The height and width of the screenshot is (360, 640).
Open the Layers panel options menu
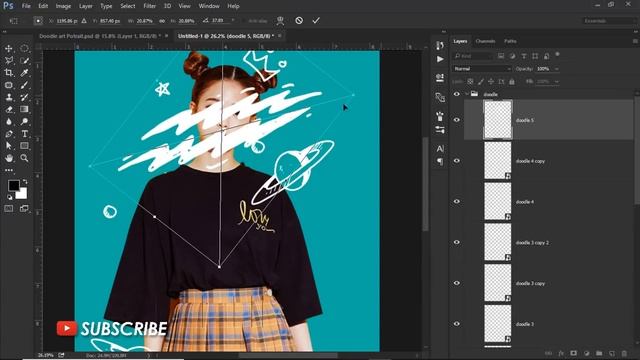pos(635,41)
